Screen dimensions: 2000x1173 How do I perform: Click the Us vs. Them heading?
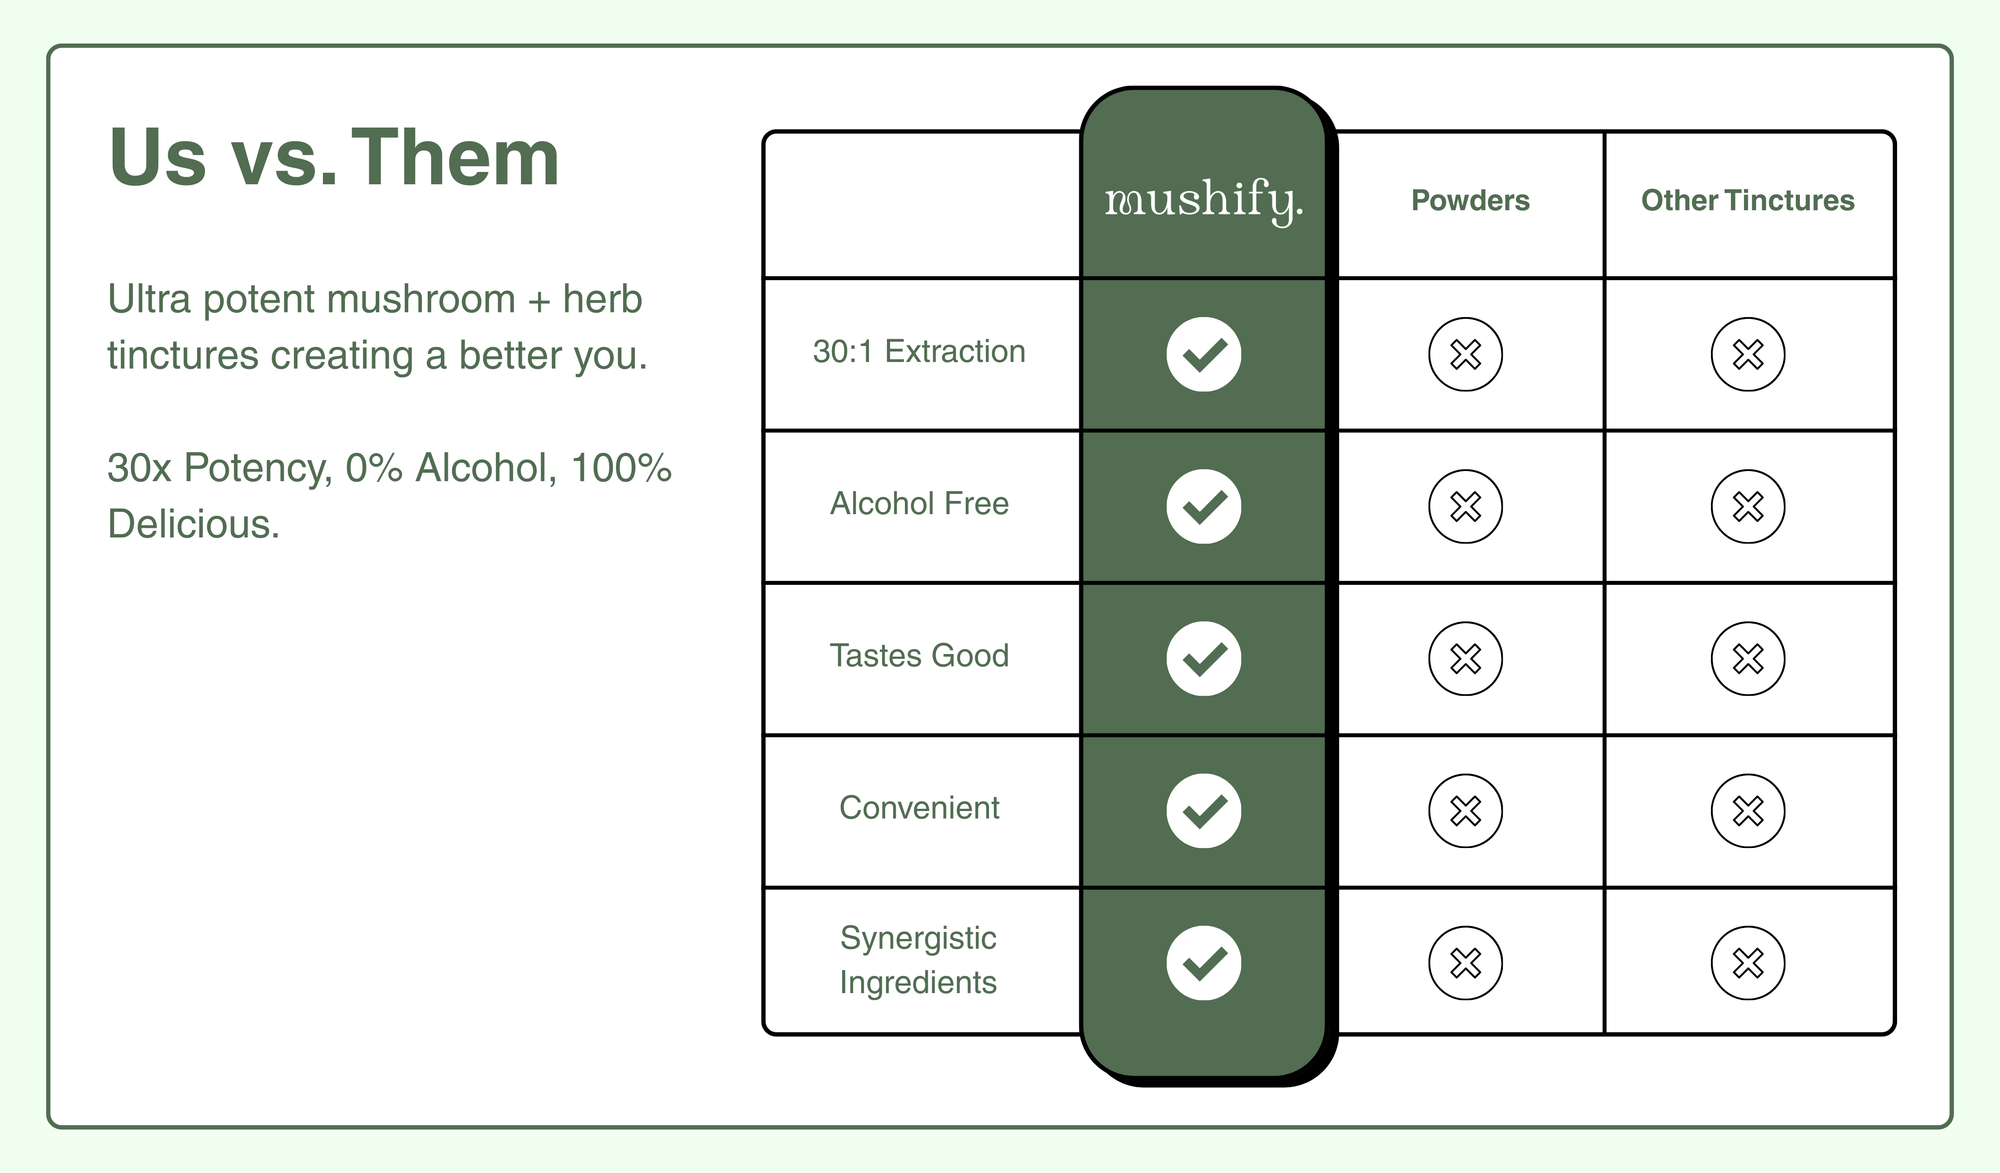coord(334,158)
